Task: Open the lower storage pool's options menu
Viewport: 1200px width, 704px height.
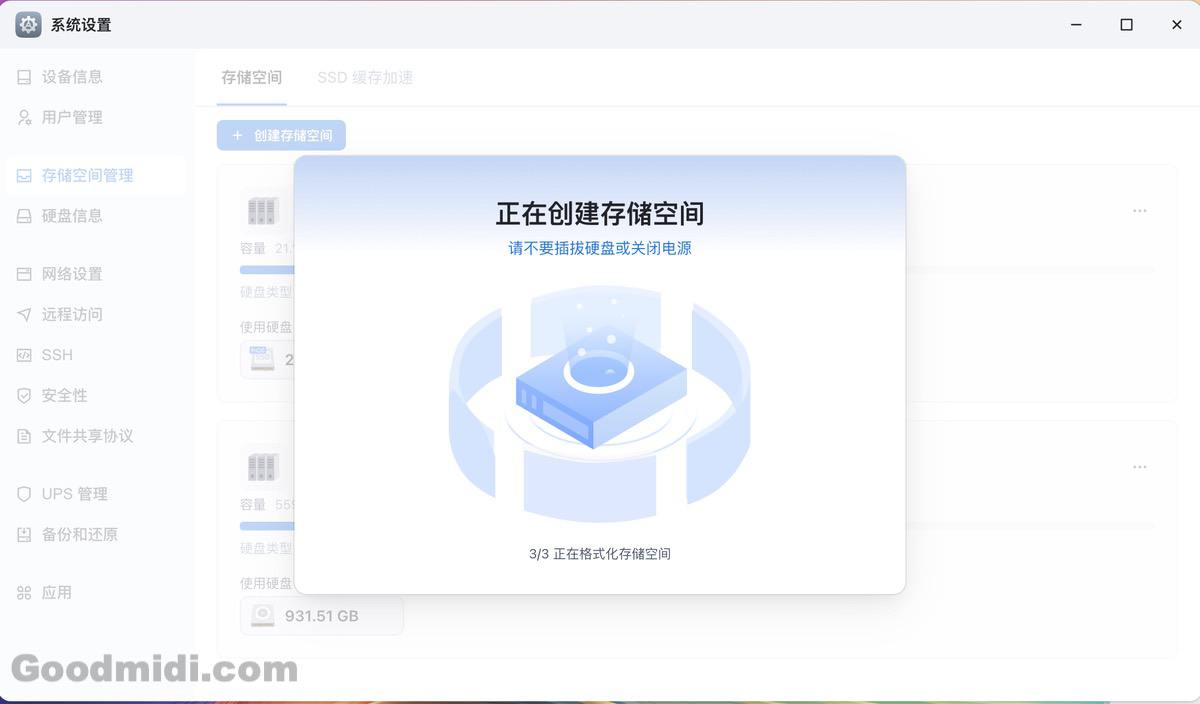Action: click(x=1139, y=466)
